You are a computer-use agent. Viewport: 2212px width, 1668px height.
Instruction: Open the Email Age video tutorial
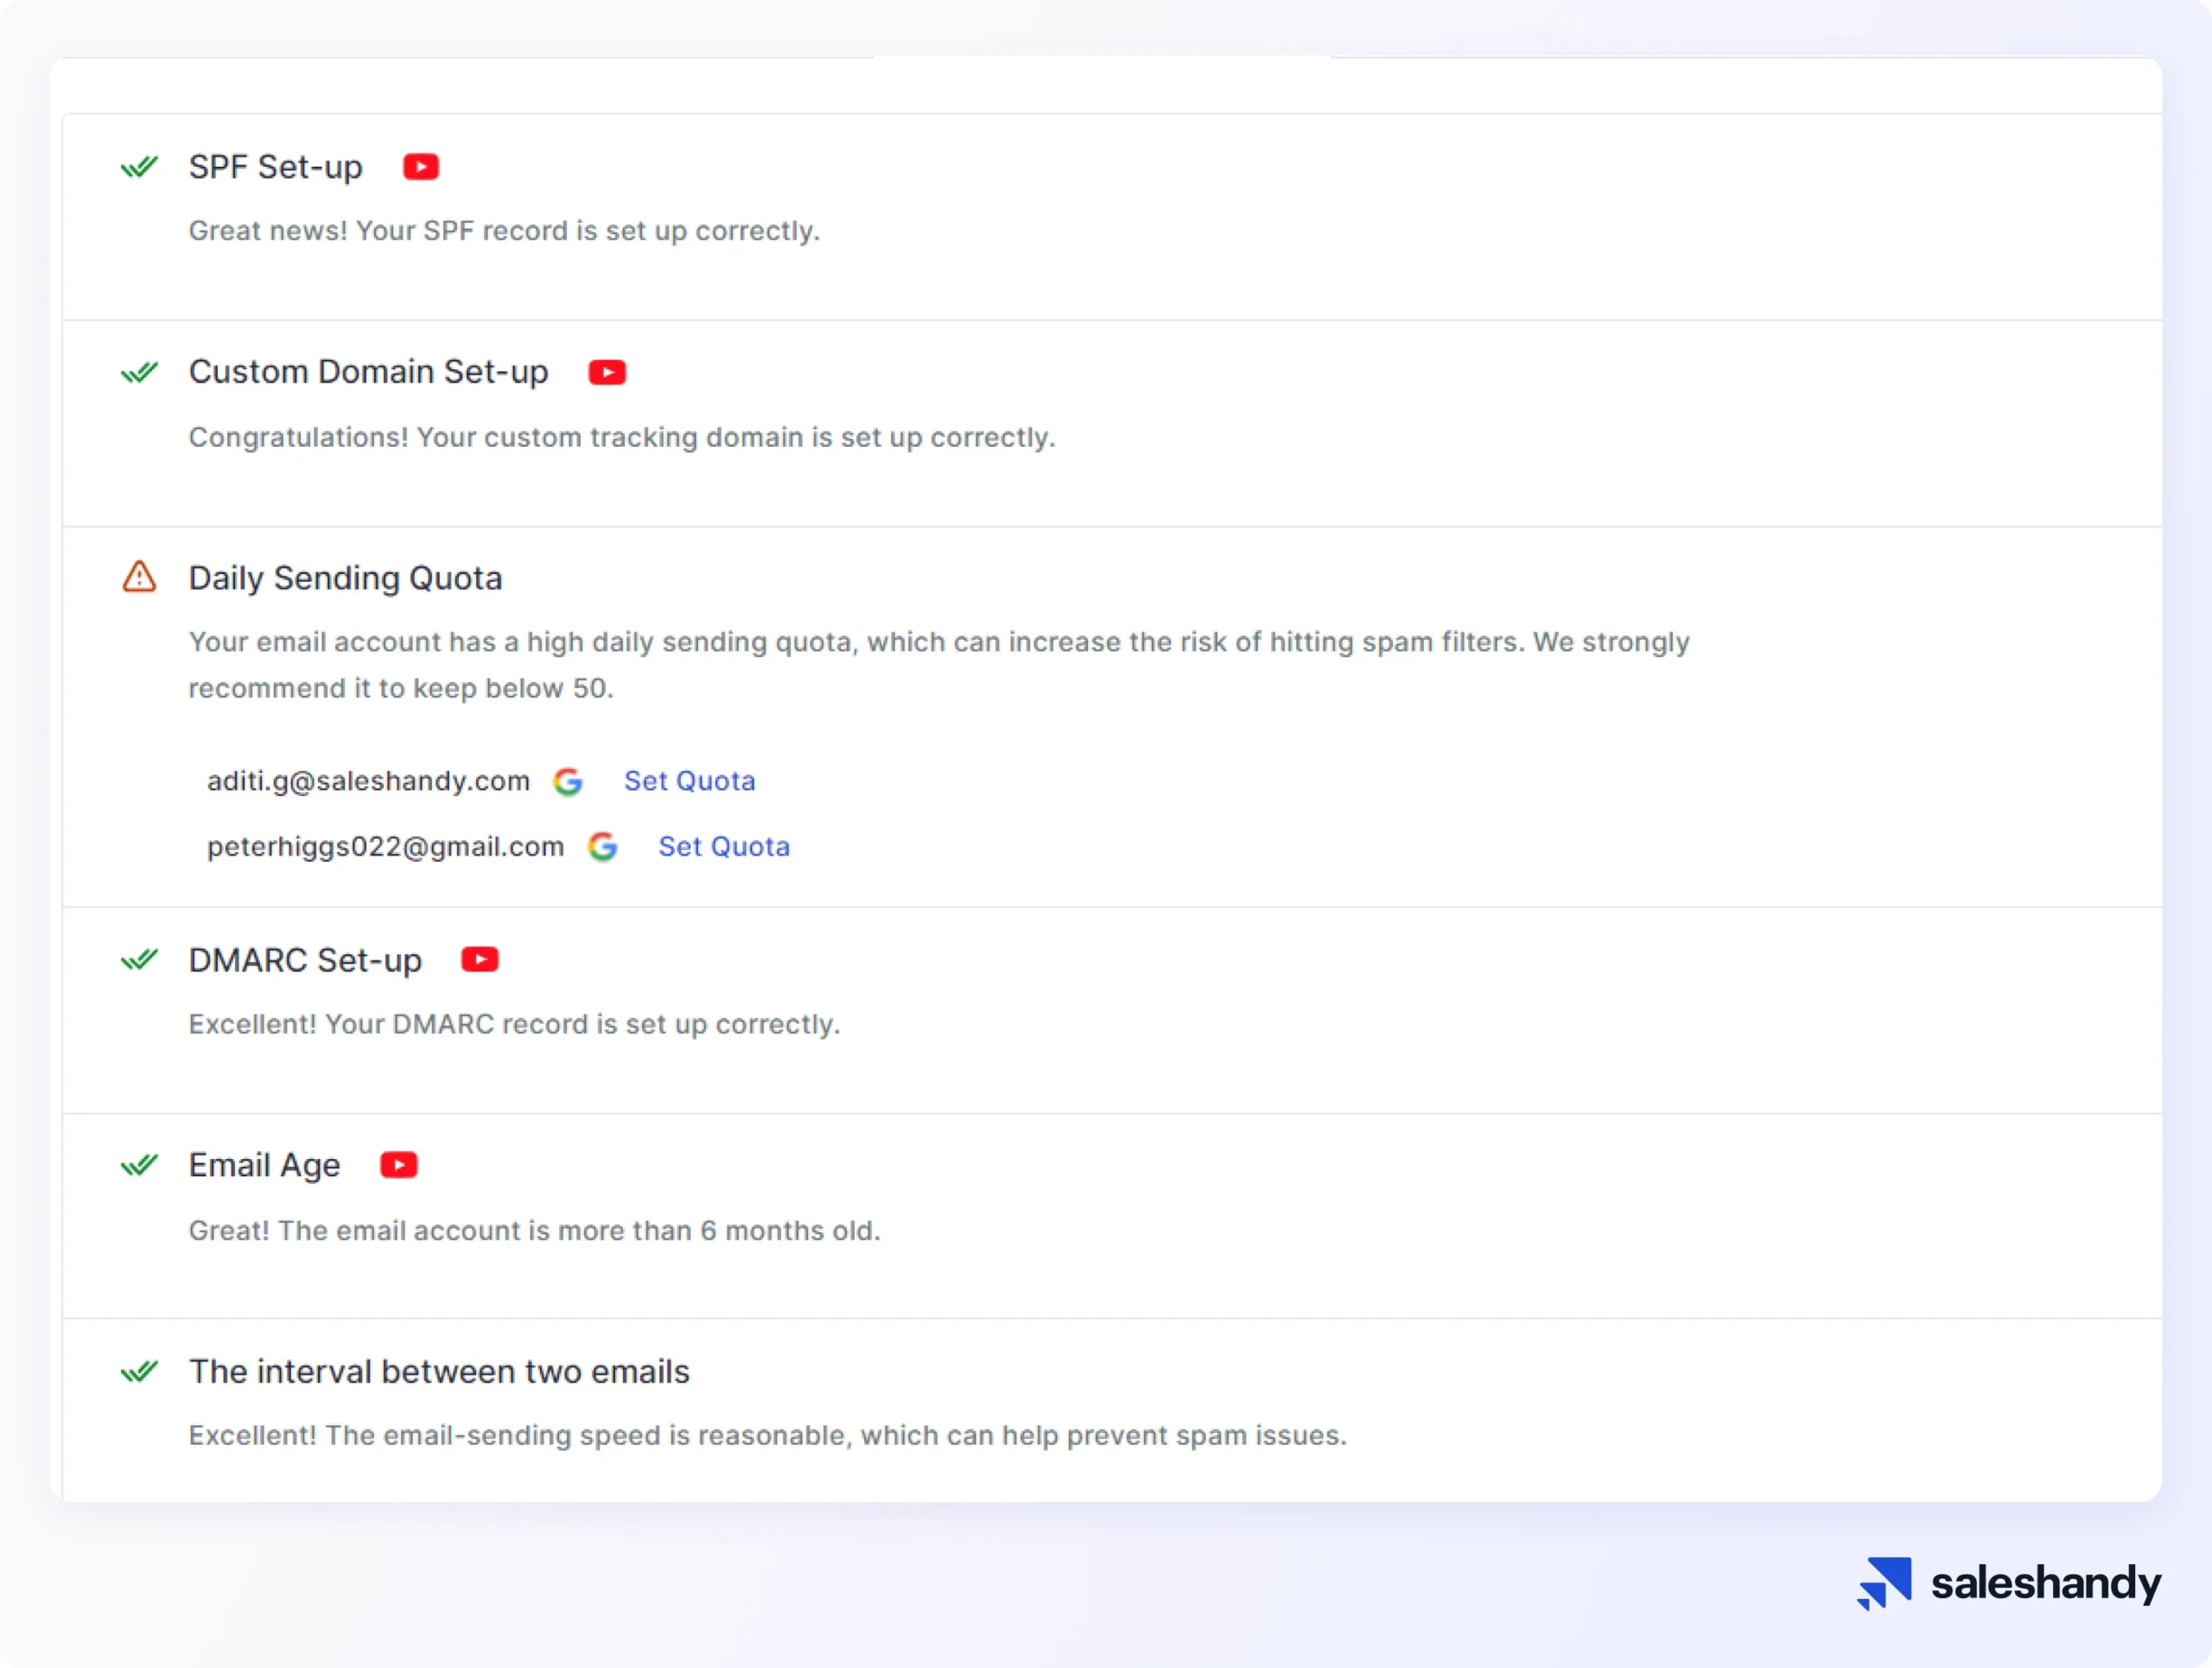[x=399, y=1165]
